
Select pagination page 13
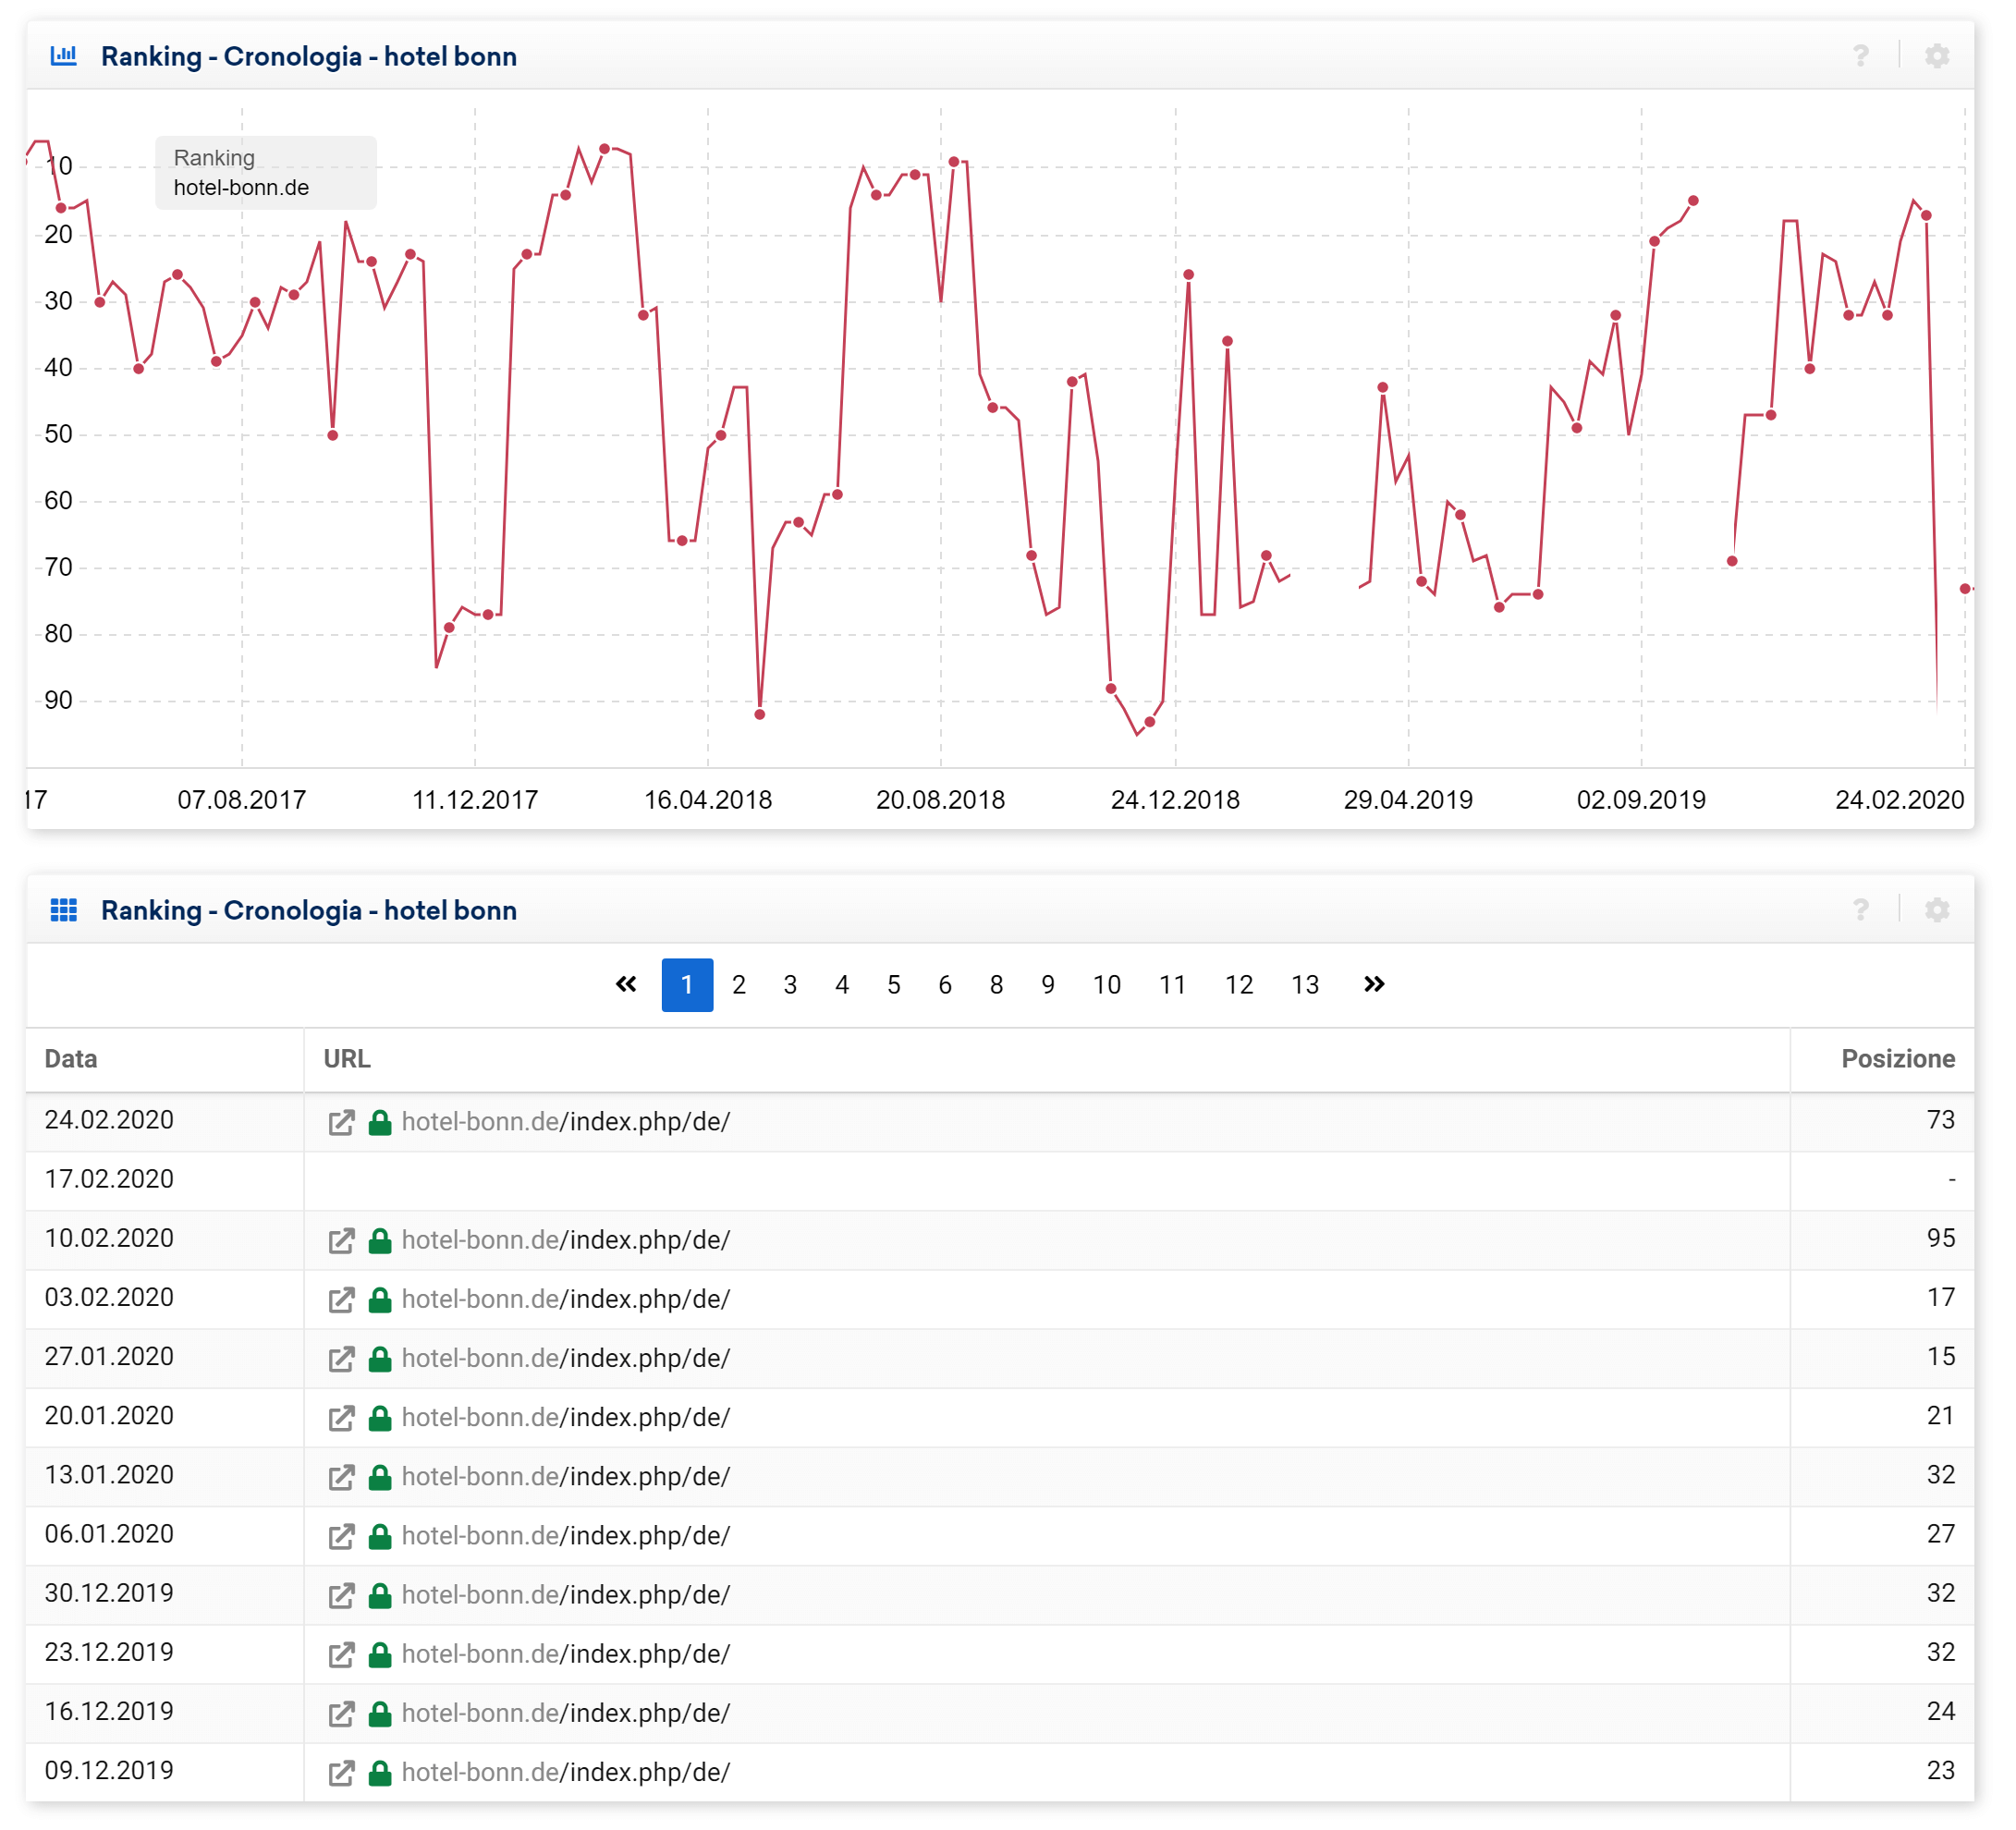[1305, 985]
